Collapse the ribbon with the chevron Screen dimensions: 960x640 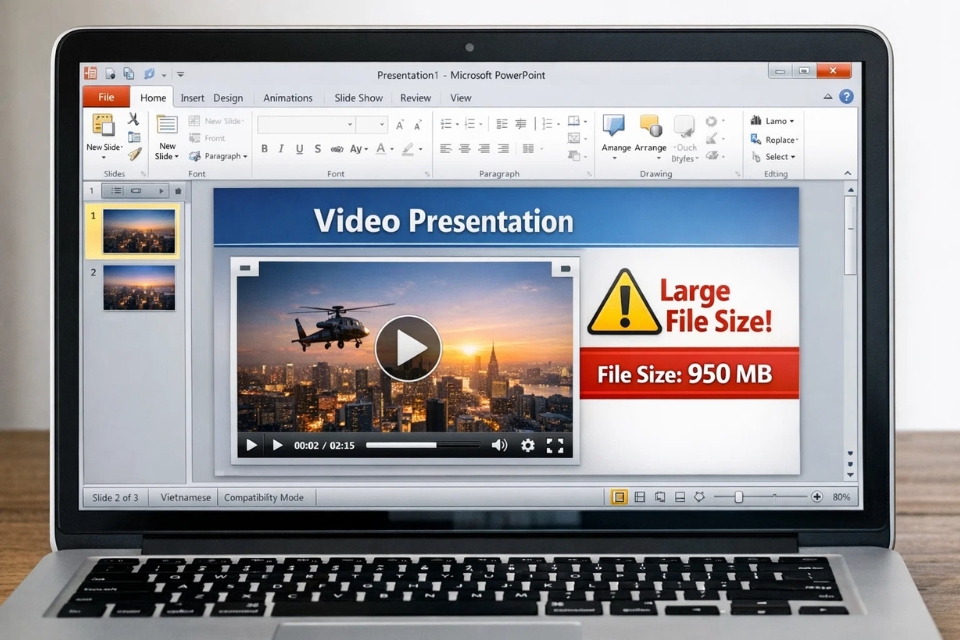pos(826,97)
